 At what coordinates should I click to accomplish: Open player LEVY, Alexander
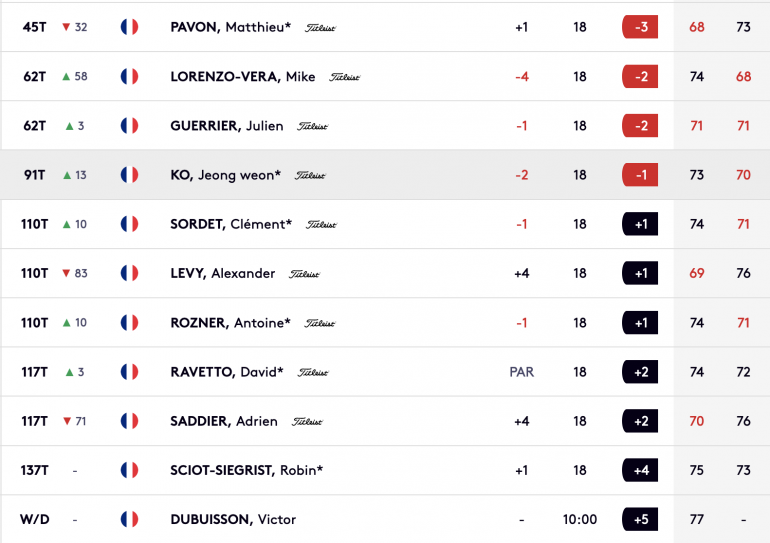tap(222, 273)
